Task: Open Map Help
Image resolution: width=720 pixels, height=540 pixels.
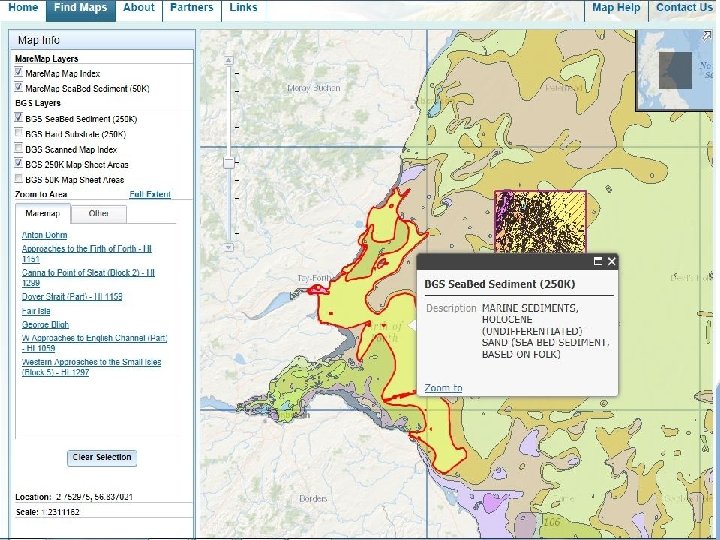Action: [x=616, y=8]
